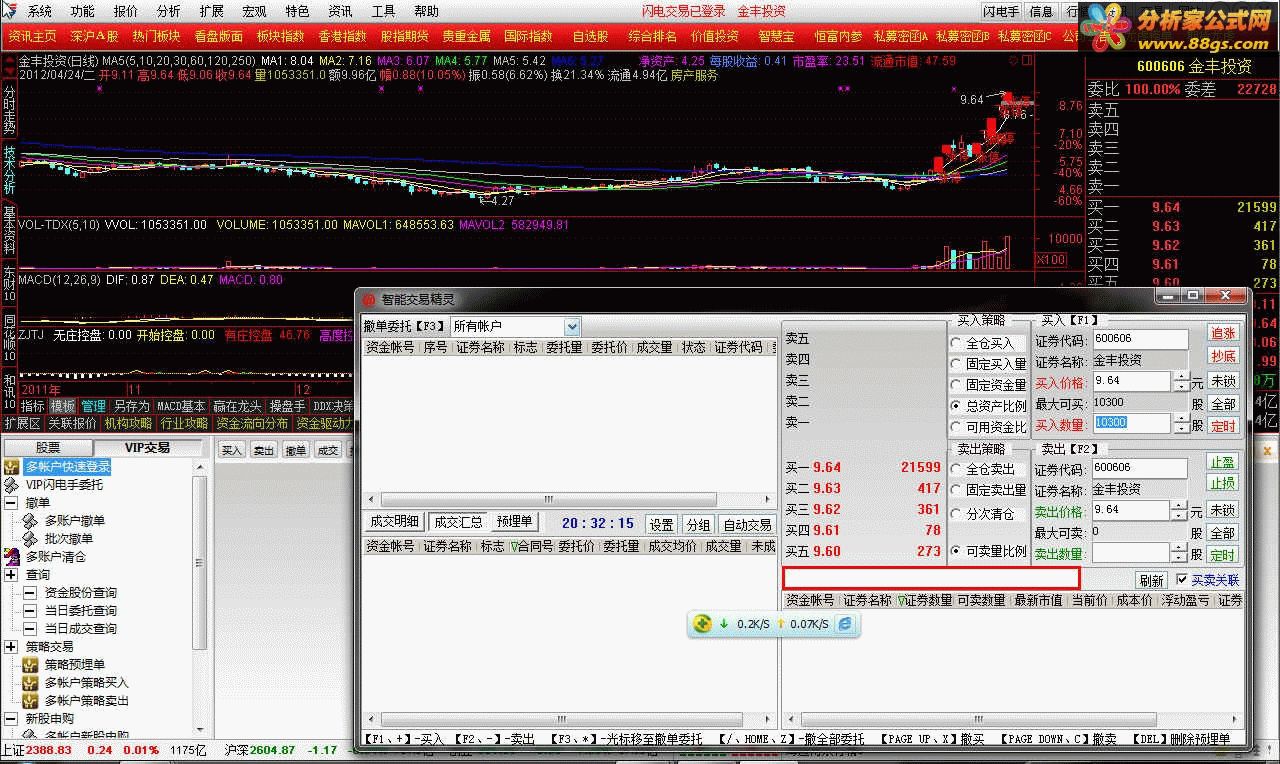Collapse the 撤单 tree node
Image resolution: width=1280 pixels, height=764 pixels.
11,503
